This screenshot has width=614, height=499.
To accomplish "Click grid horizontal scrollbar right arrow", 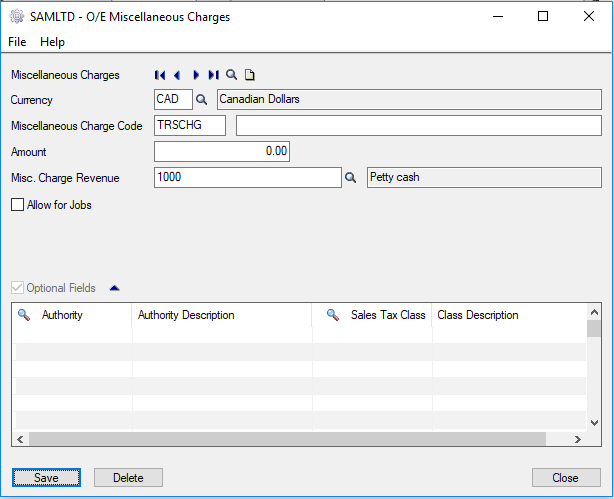I will pyautogui.click(x=578, y=439).
